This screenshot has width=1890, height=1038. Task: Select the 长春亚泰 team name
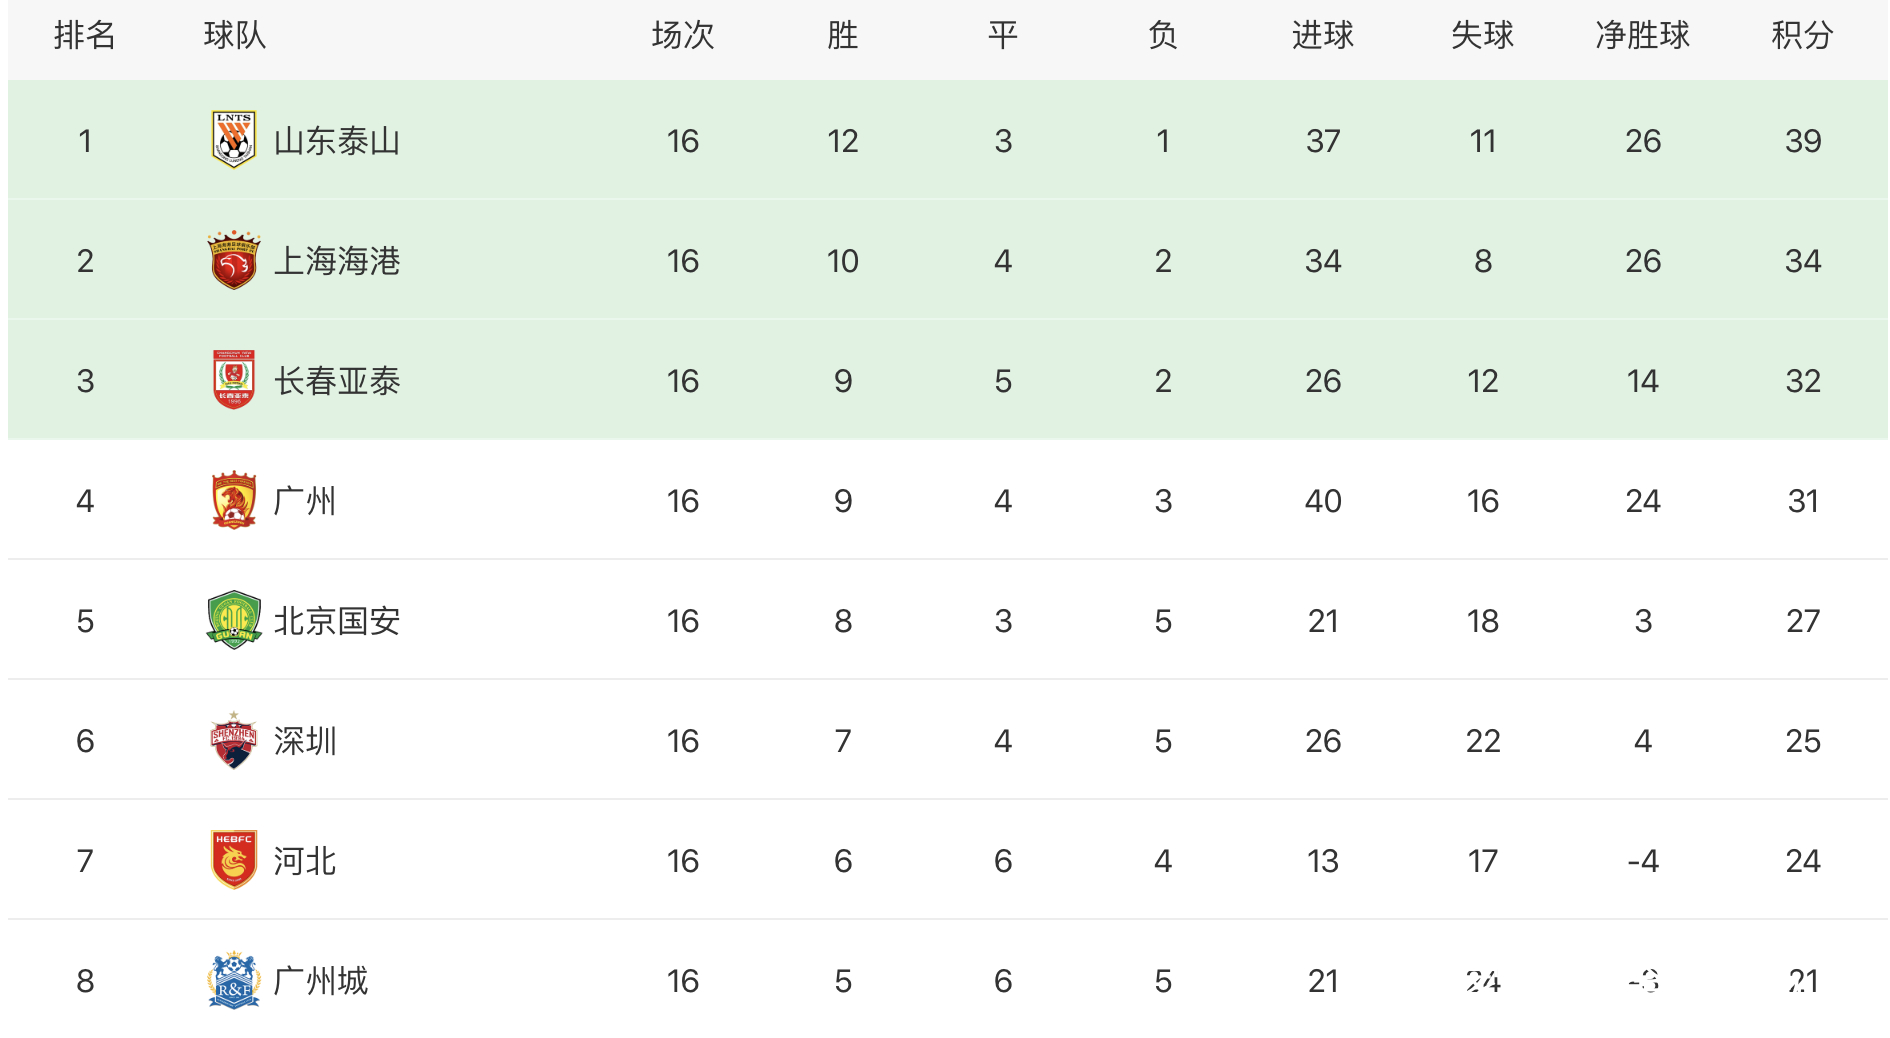tap(337, 381)
